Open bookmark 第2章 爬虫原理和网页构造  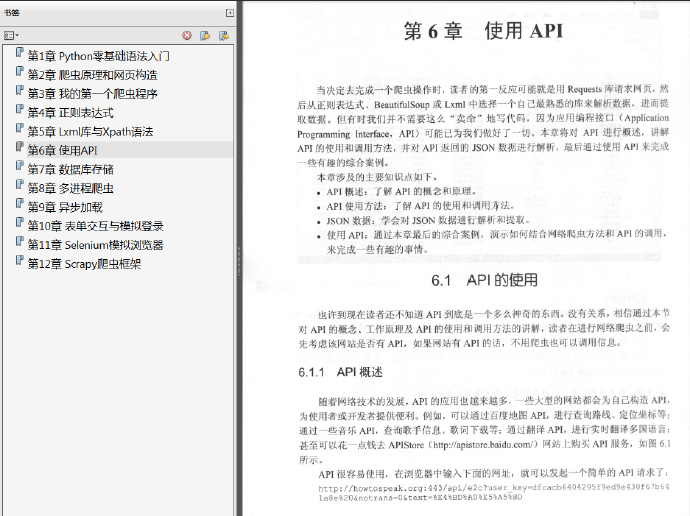click(92, 75)
